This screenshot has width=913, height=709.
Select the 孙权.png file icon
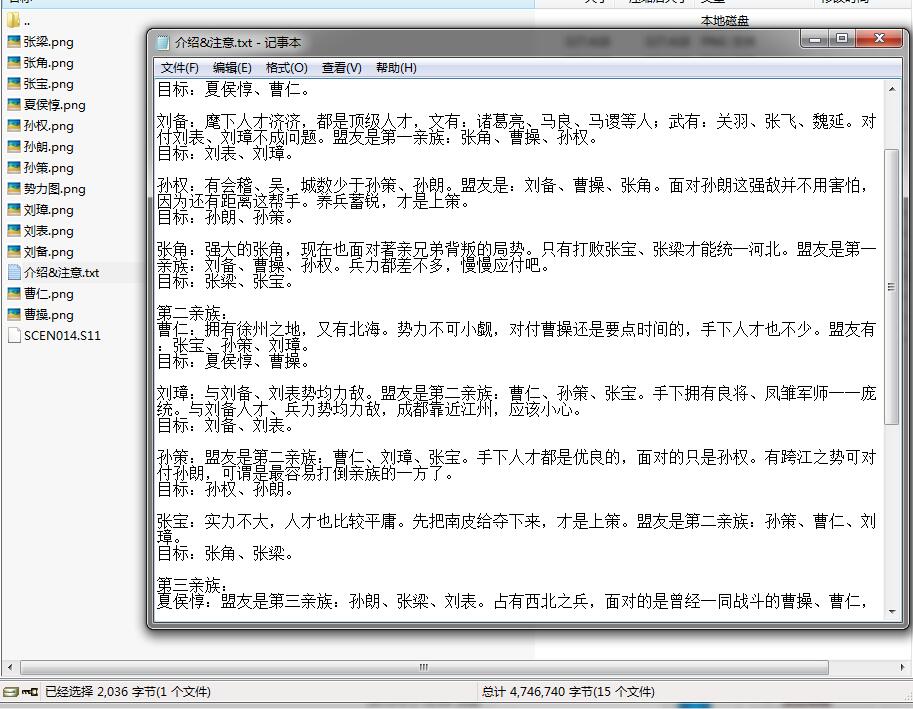14,126
